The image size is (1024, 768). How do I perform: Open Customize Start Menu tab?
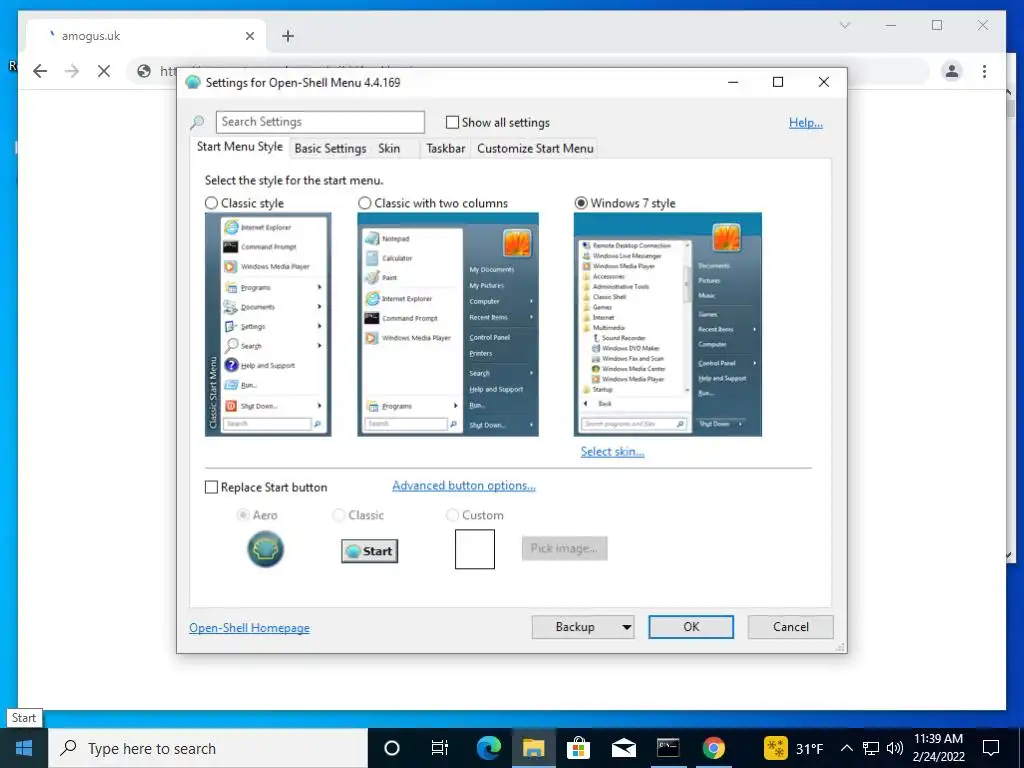click(536, 148)
